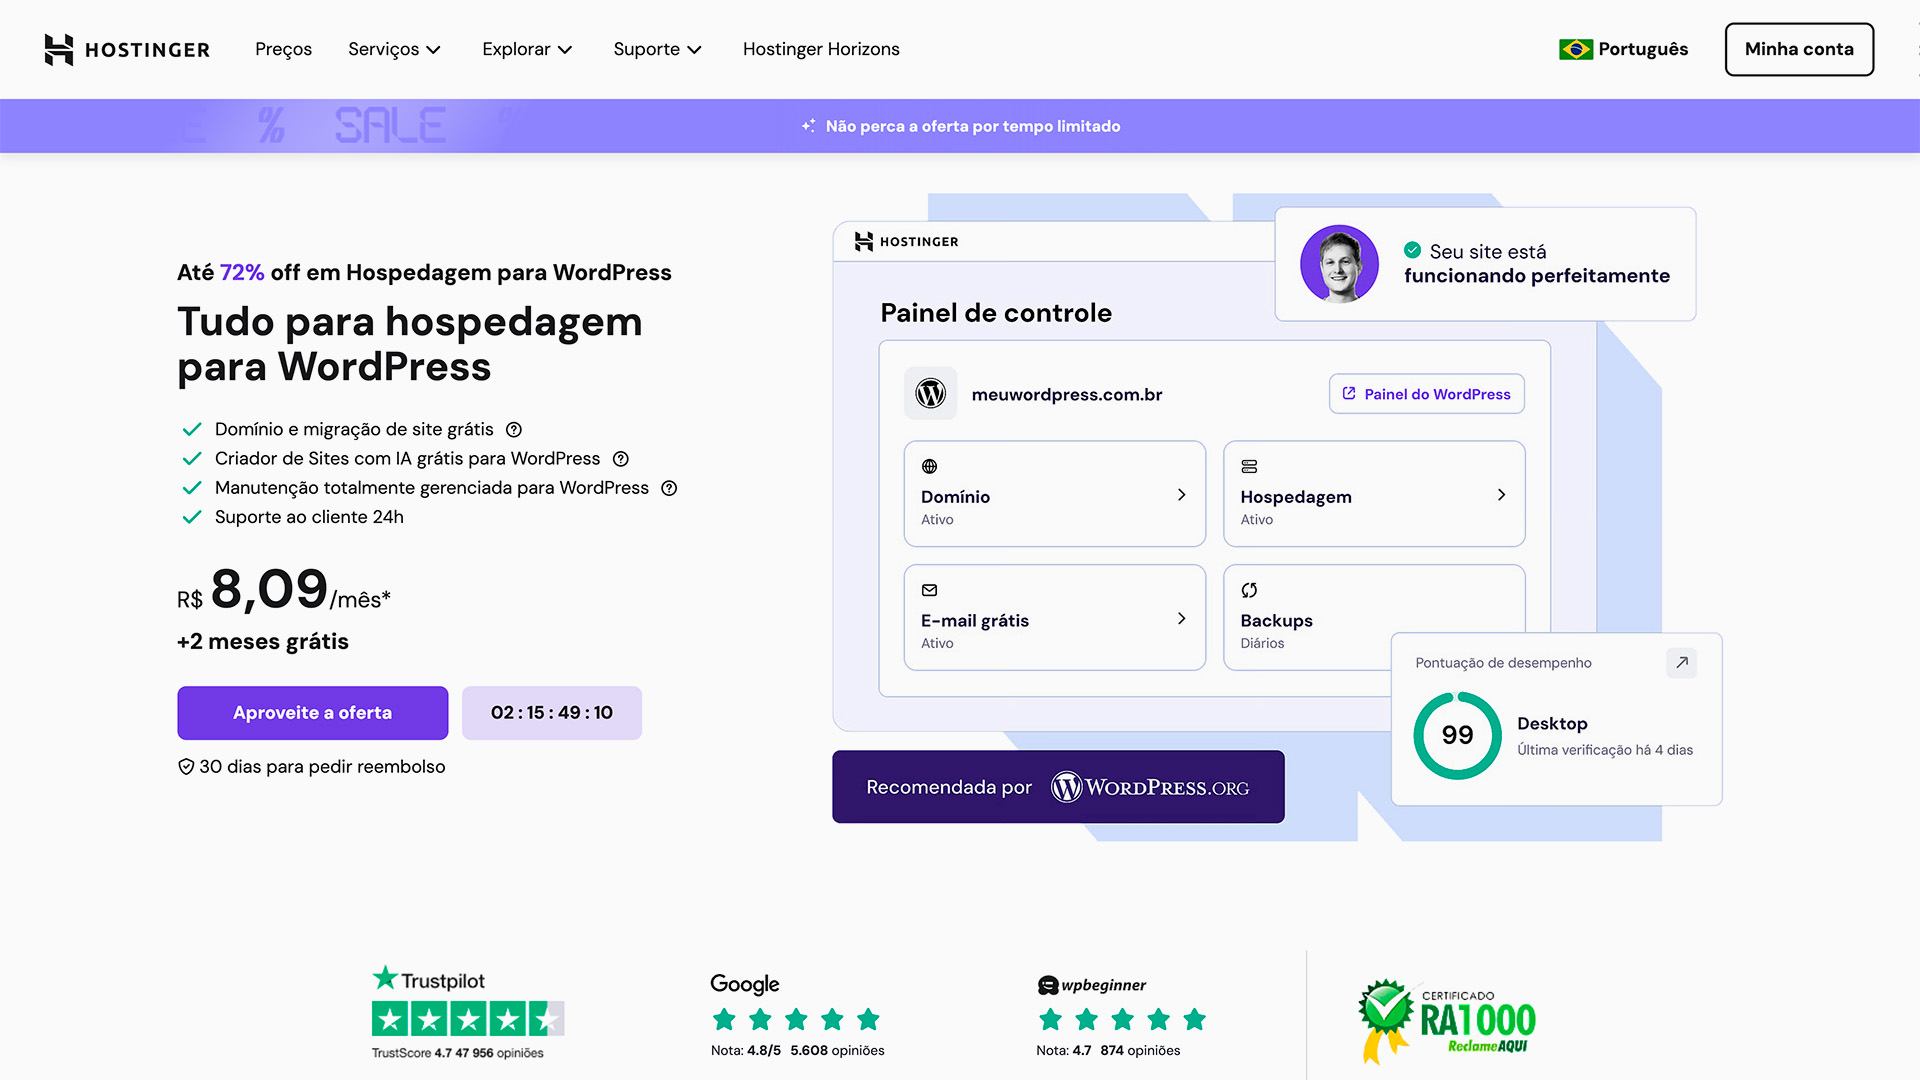Click the Minha conta button
Image resolution: width=1920 pixels, height=1080 pixels.
tap(1799, 49)
